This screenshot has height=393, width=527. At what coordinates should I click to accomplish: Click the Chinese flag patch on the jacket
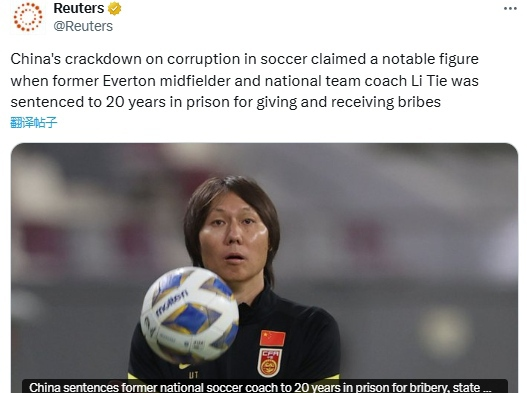(272, 338)
